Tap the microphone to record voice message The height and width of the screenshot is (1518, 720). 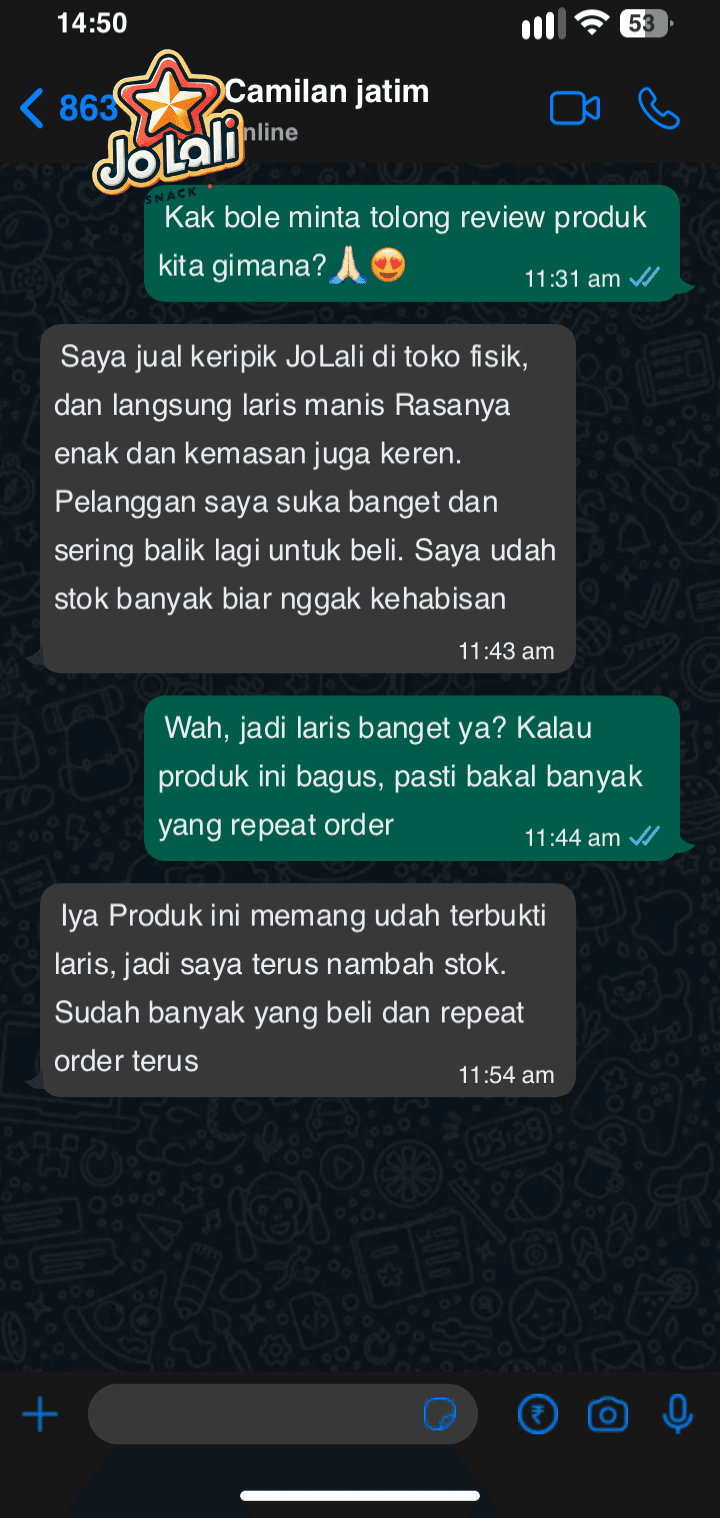tap(678, 1414)
